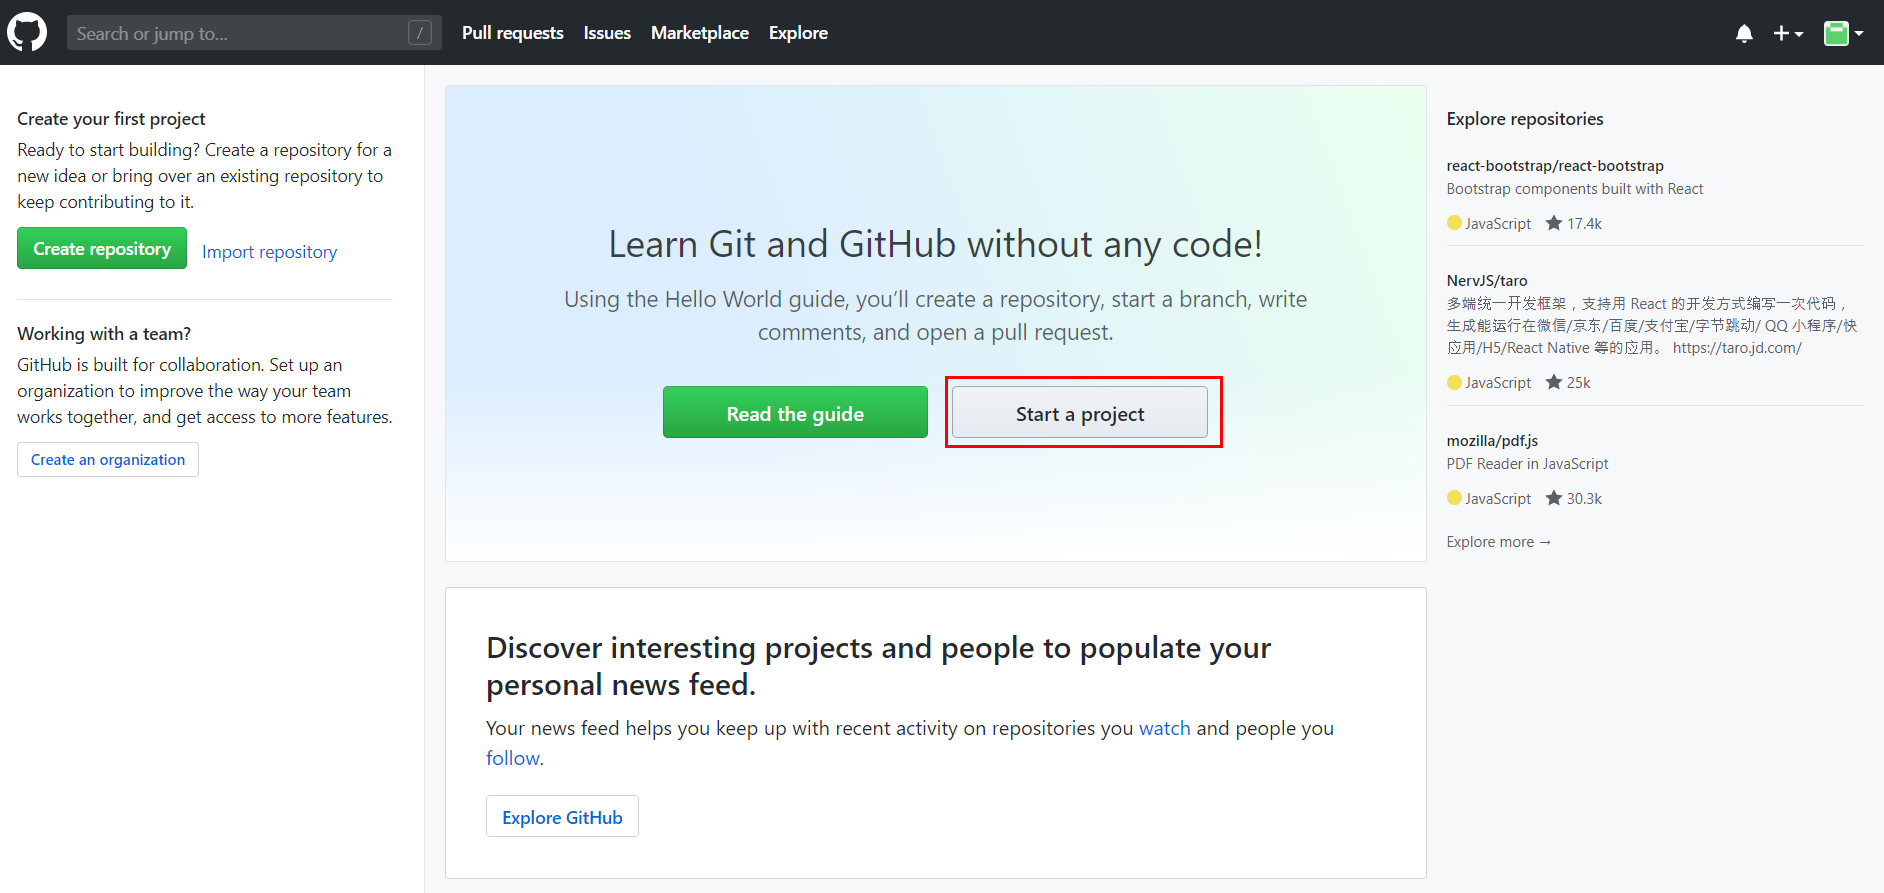Open the plus create-new dropdown

point(1788,33)
